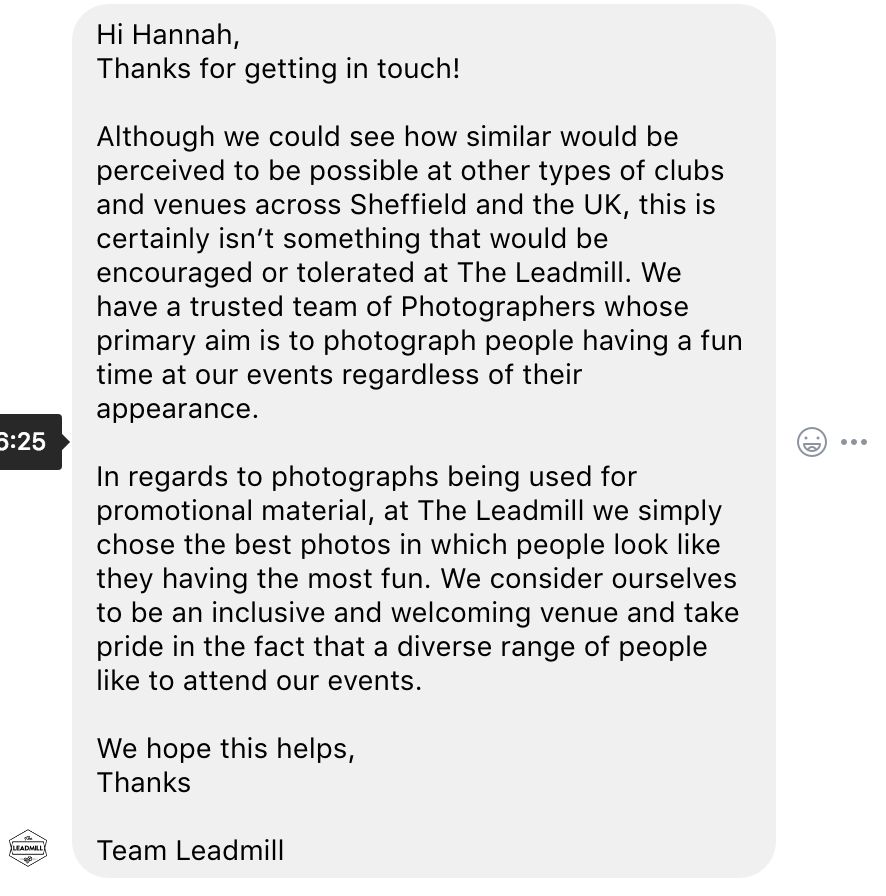The image size is (886, 896).
Task: Open the emoji reaction picker
Action: click(x=812, y=442)
